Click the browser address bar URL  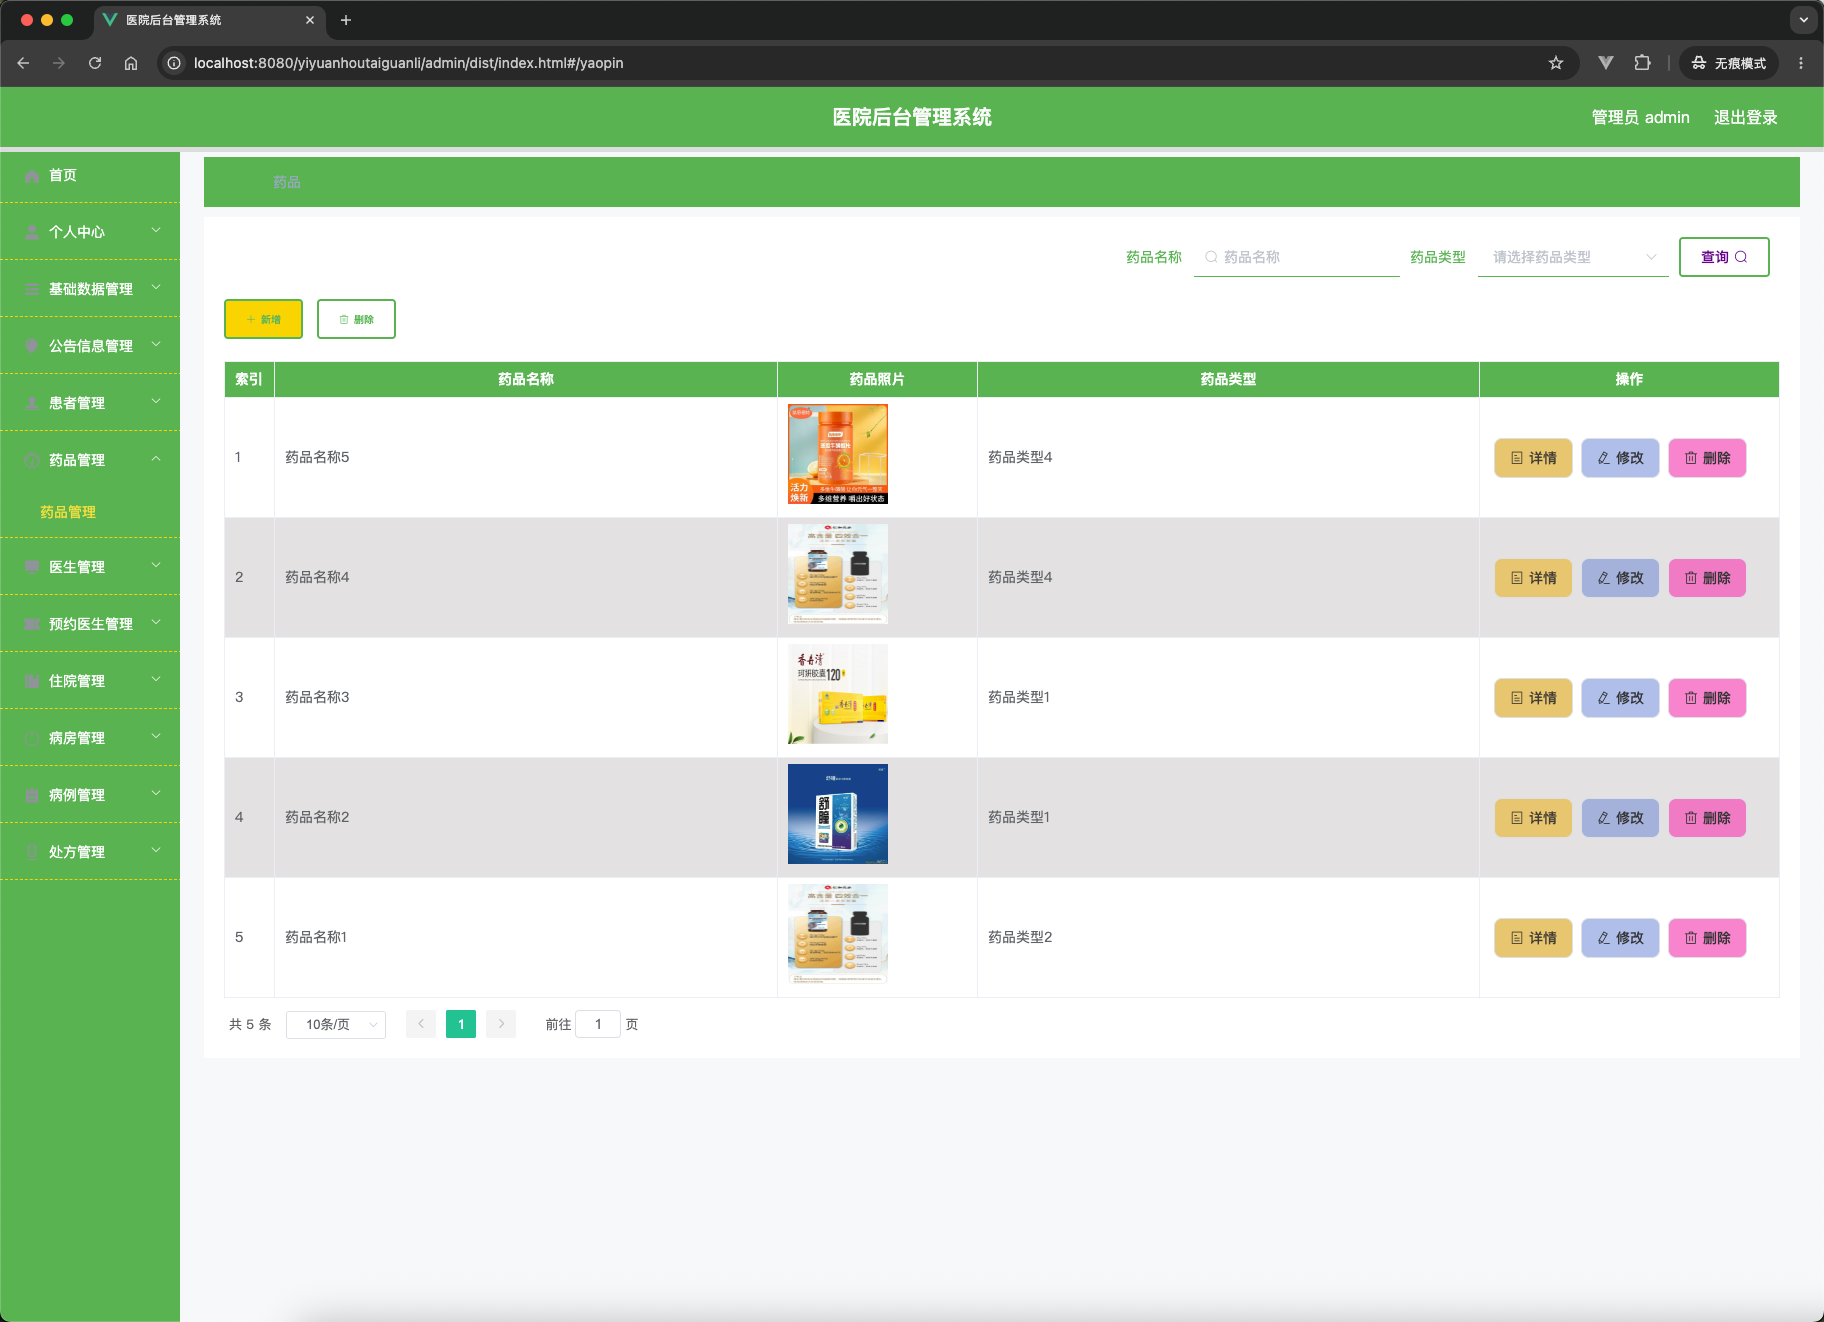[408, 63]
